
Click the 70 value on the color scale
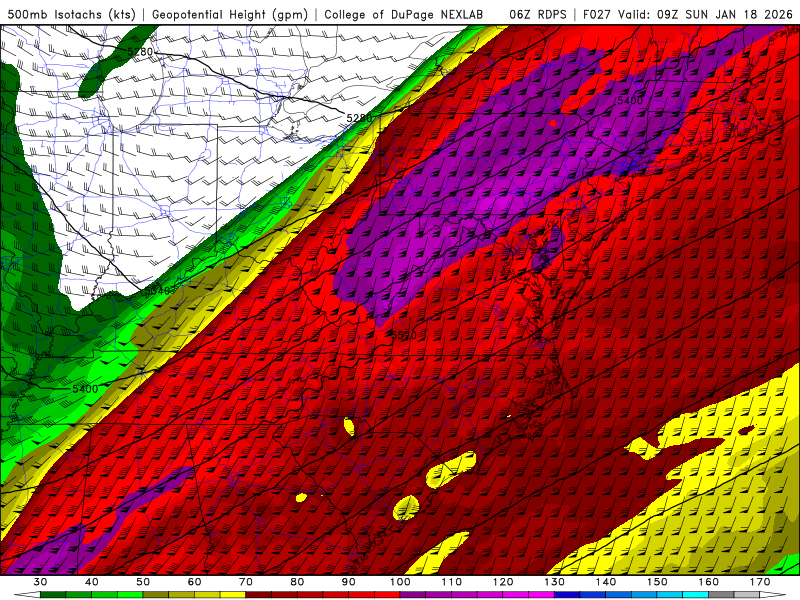pyautogui.click(x=246, y=582)
